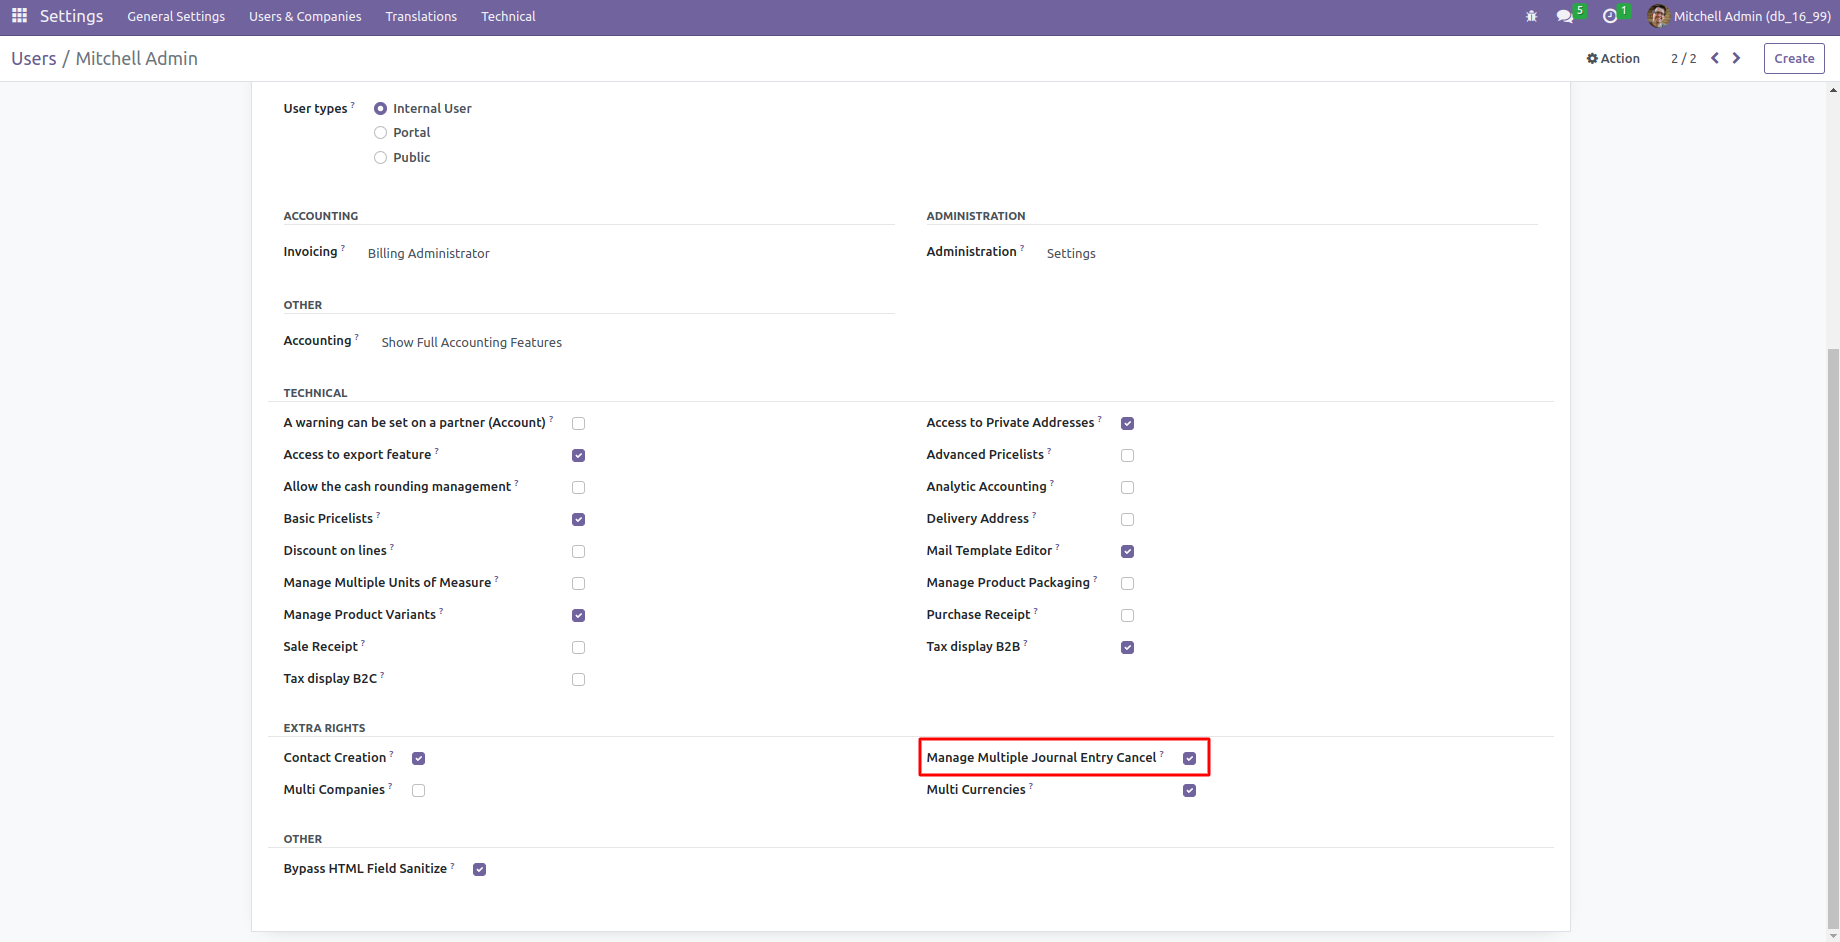Enable Multi Companies checkbox
The width and height of the screenshot is (1840, 942).
tap(418, 791)
